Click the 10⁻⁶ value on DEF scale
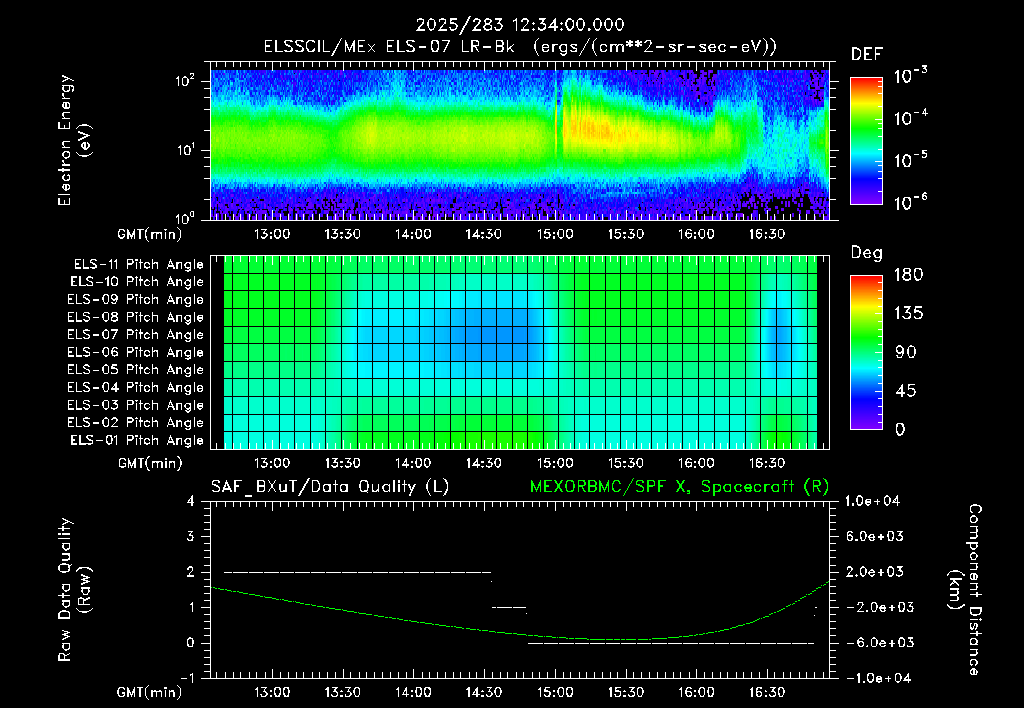The width and height of the screenshot is (1024, 708). [x=910, y=202]
